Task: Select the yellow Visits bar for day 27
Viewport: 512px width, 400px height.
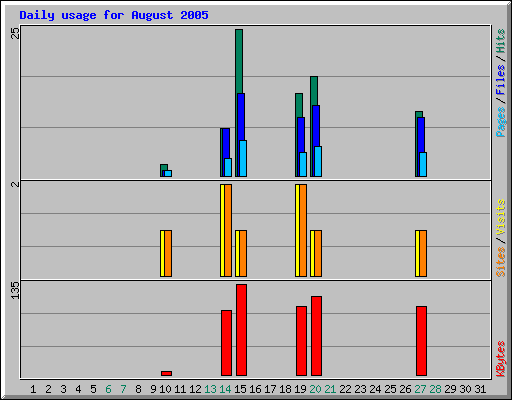Action: [417, 253]
